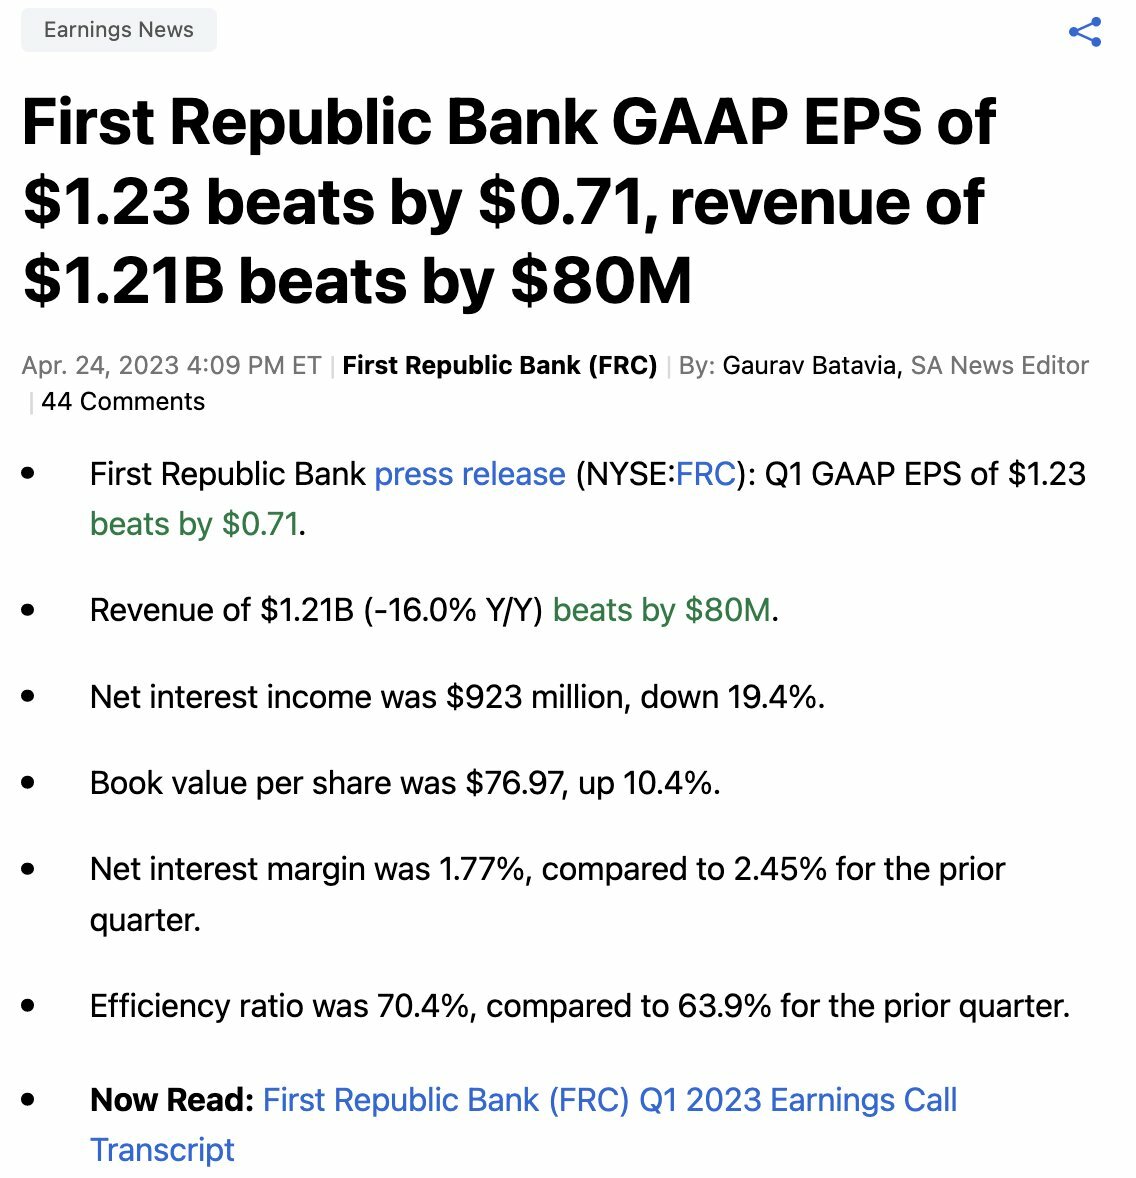Click the Efficiency ratio bullet text
The image size is (1136, 1178).
pyautogui.click(x=579, y=1006)
